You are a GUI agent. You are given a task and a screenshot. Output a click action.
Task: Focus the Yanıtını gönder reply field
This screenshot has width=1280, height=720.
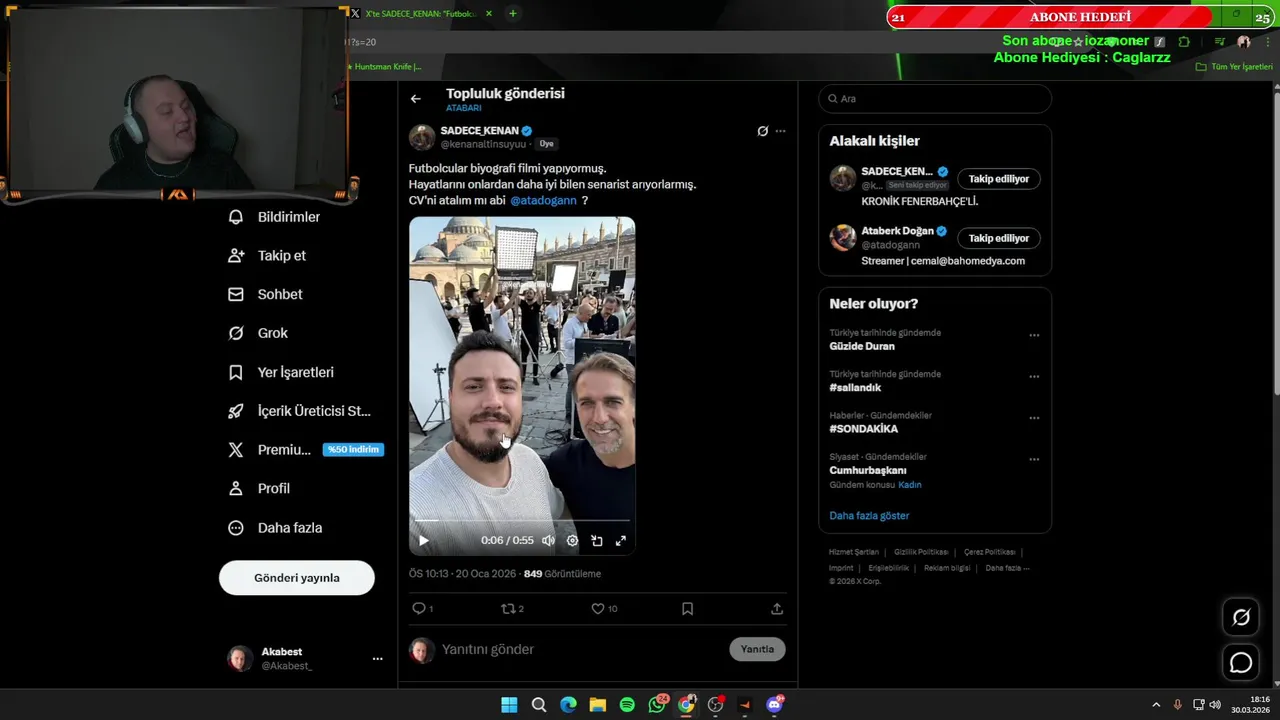[x=580, y=650]
